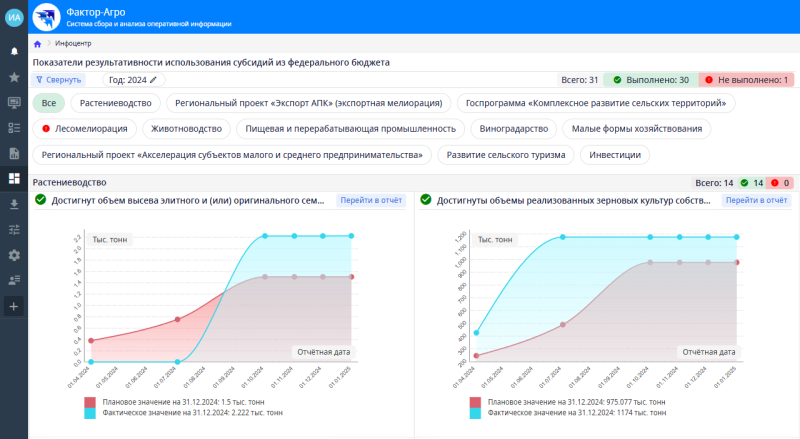This screenshot has width=800, height=439.
Task: Select the Животноводство filter chip
Action: [x=186, y=129]
